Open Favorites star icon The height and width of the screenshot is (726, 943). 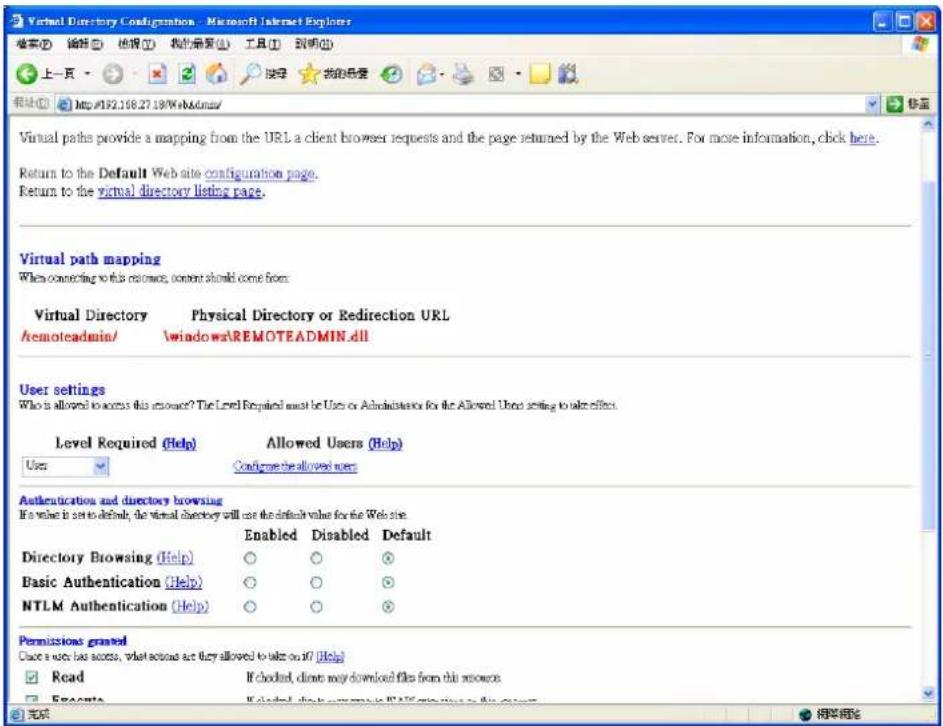[x=309, y=74]
